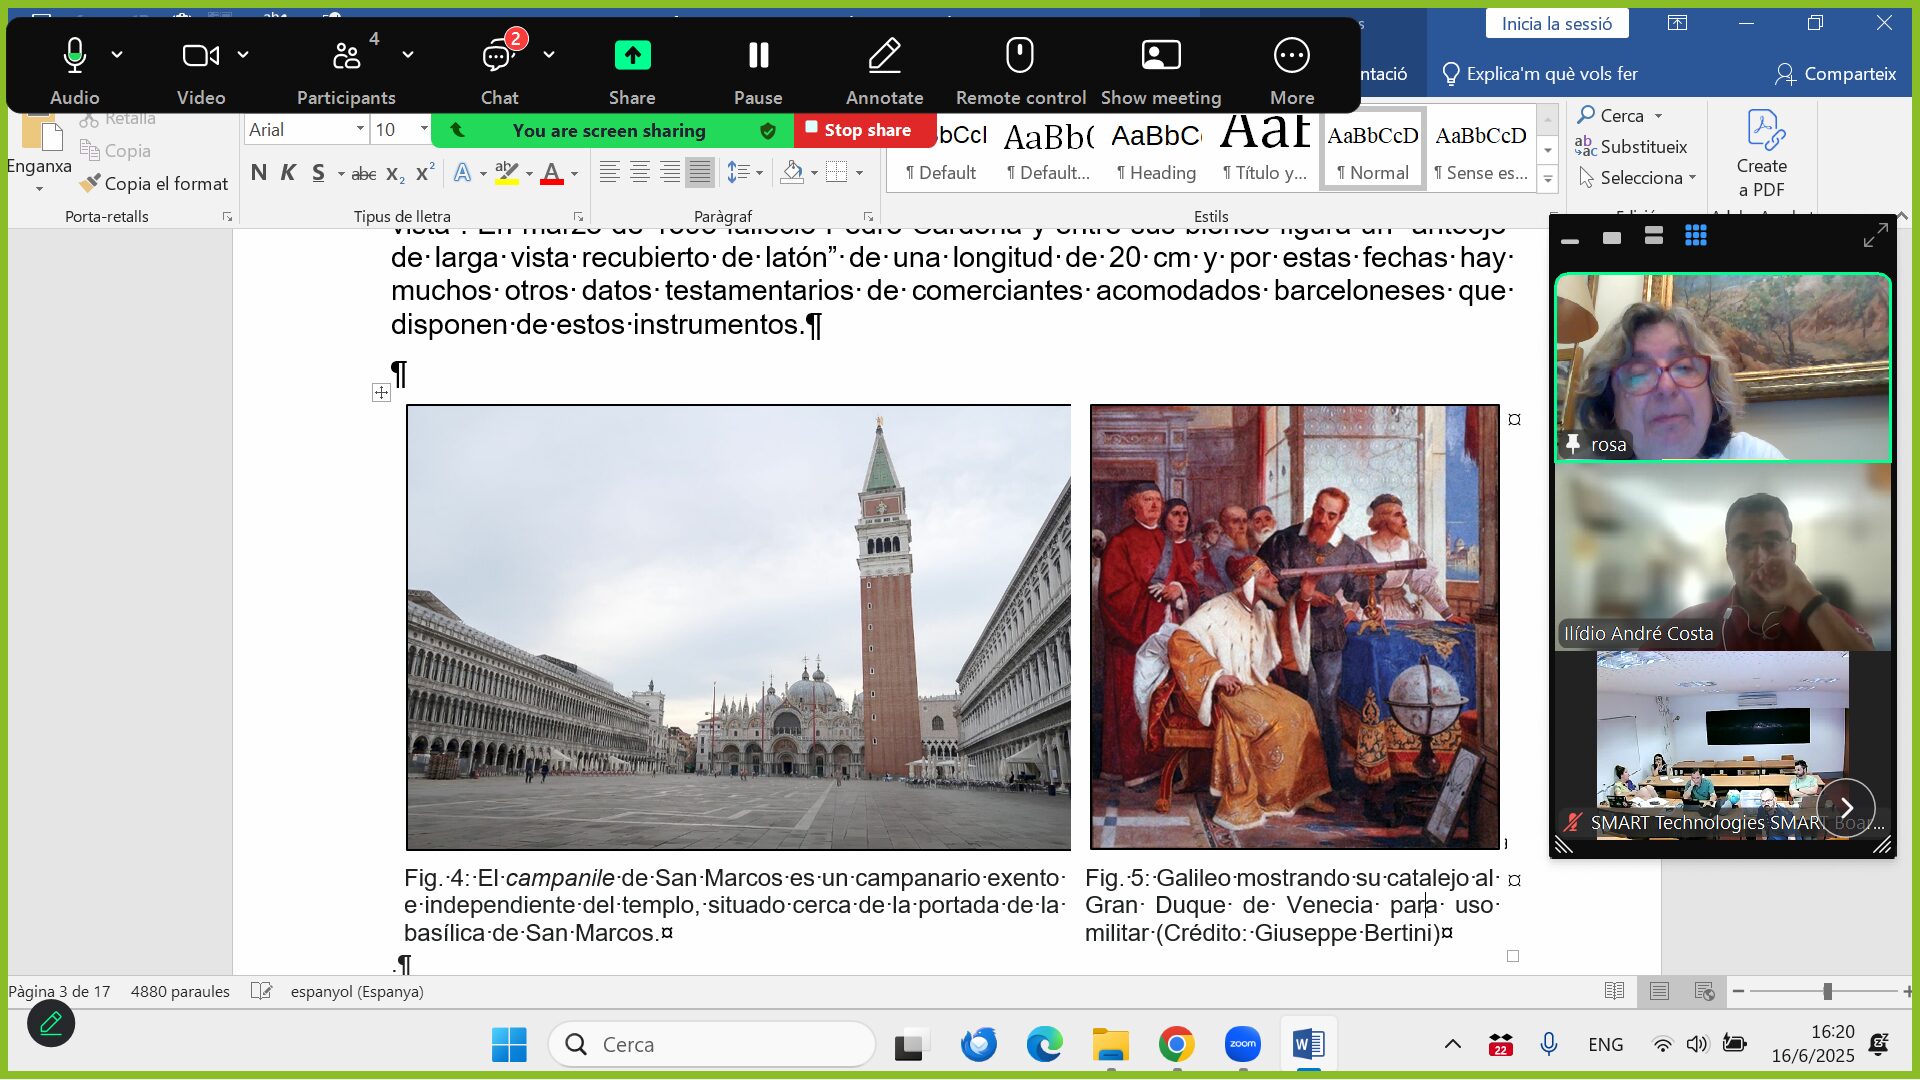Click Create a PDF button
Image resolution: width=1920 pixels, height=1080 pixels.
(x=1761, y=153)
